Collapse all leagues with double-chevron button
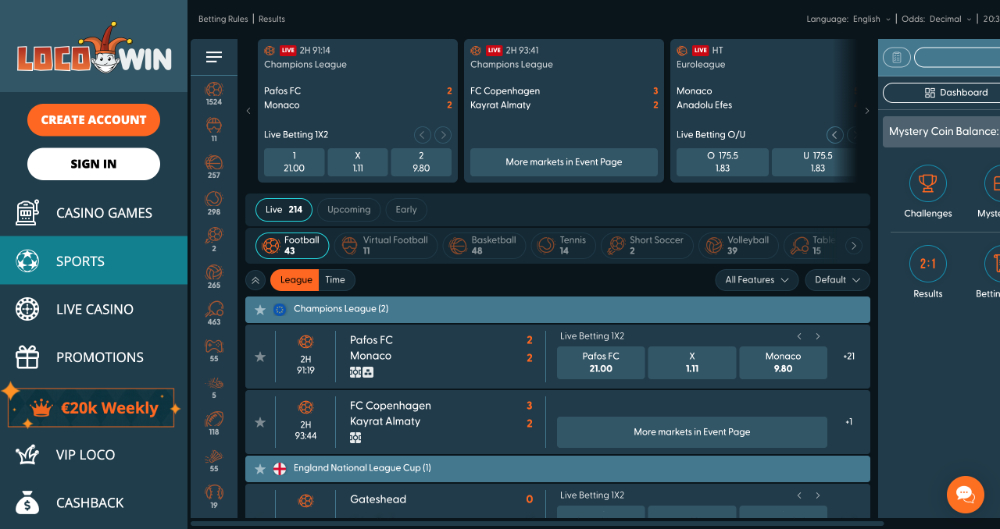The height and width of the screenshot is (529, 1000). pos(256,281)
